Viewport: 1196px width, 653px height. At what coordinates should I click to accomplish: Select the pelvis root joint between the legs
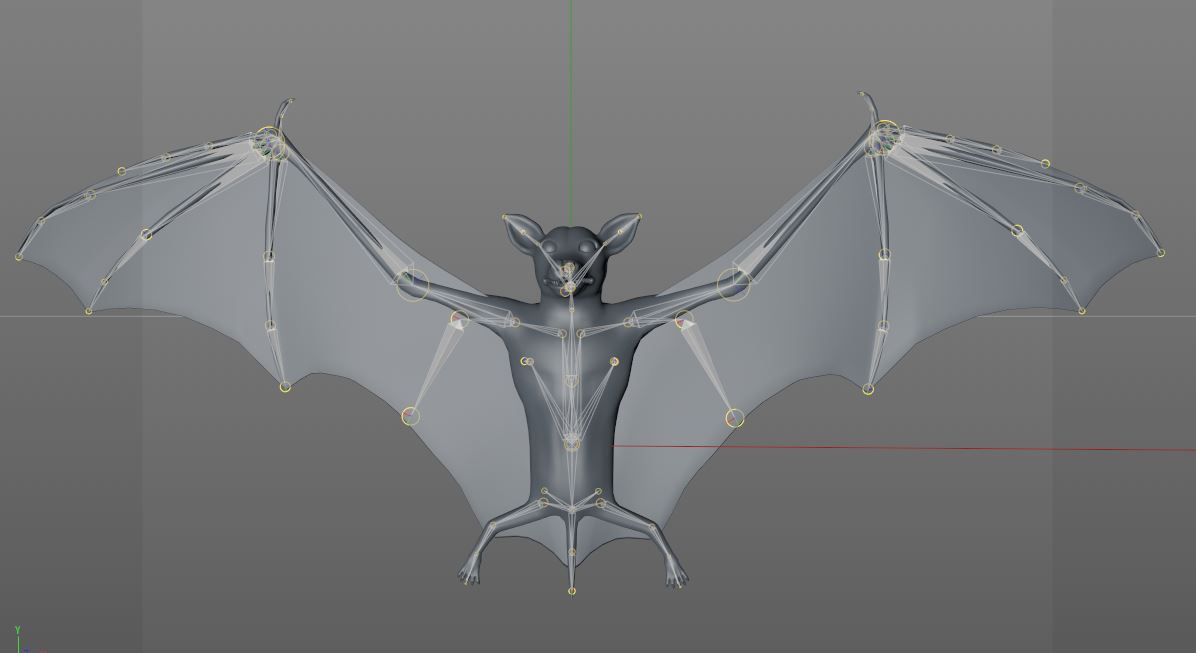(x=572, y=508)
